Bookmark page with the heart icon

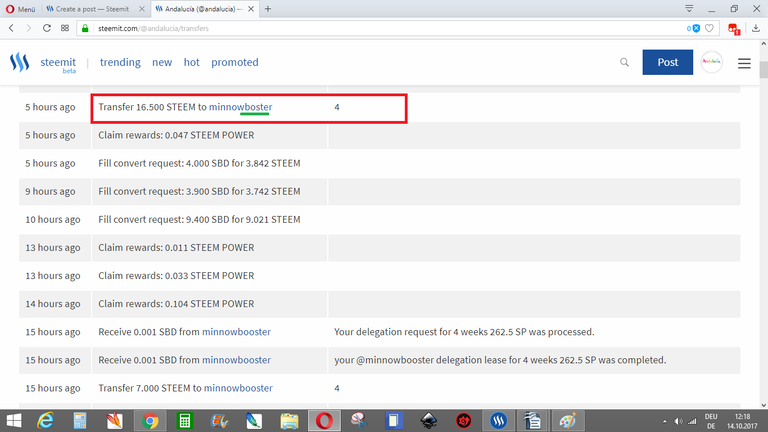point(709,28)
